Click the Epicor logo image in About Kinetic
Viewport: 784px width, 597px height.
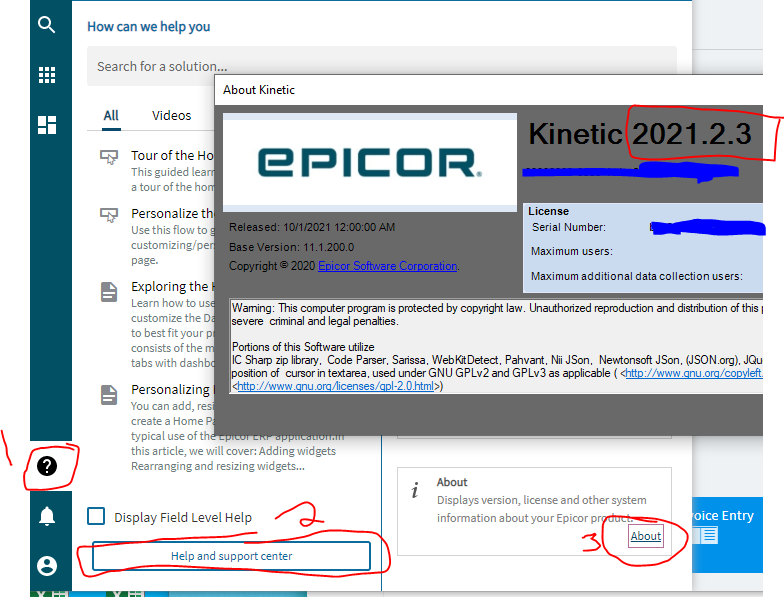click(370, 162)
